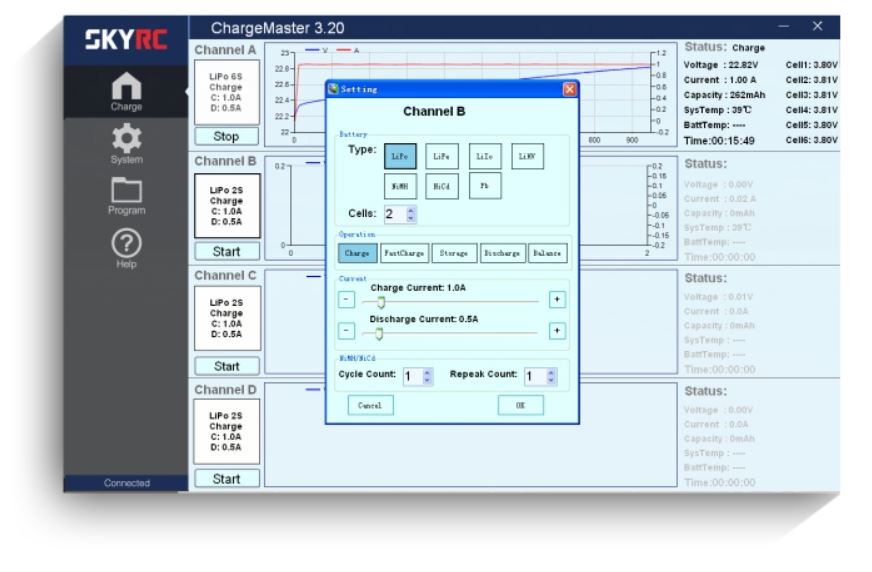Image resolution: width=872 pixels, height=572 pixels.
Task: Start charging on Channel B
Action: click(226, 251)
